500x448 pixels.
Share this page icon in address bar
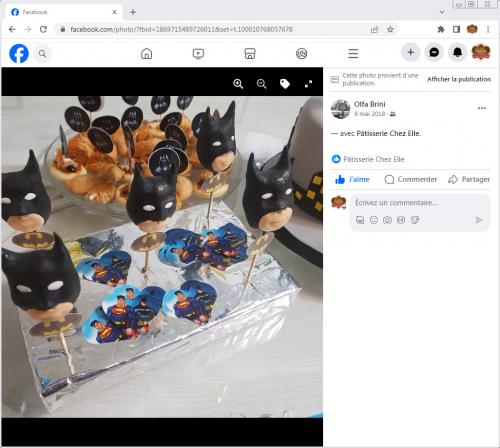click(x=375, y=29)
